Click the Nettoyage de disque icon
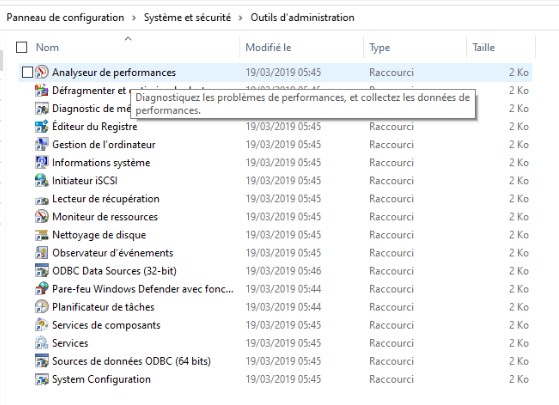 tap(42, 235)
